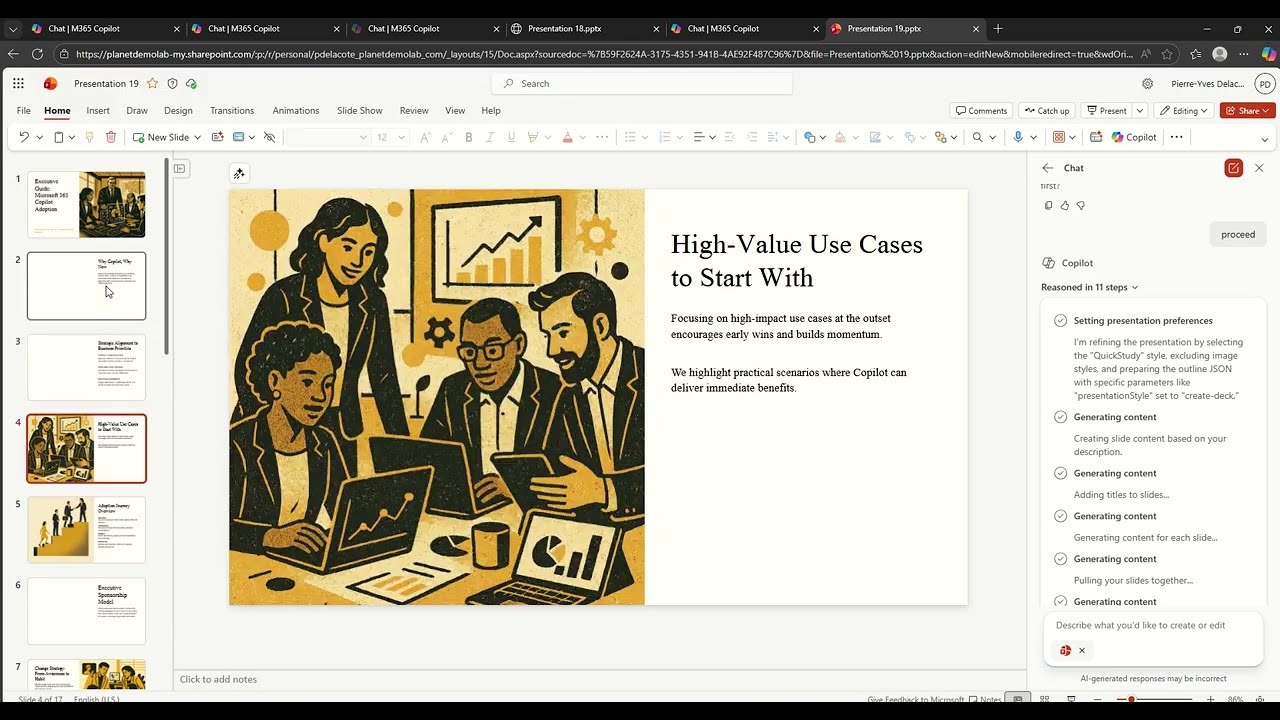Open the Comments button

pyautogui.click(x=981, y=111)
